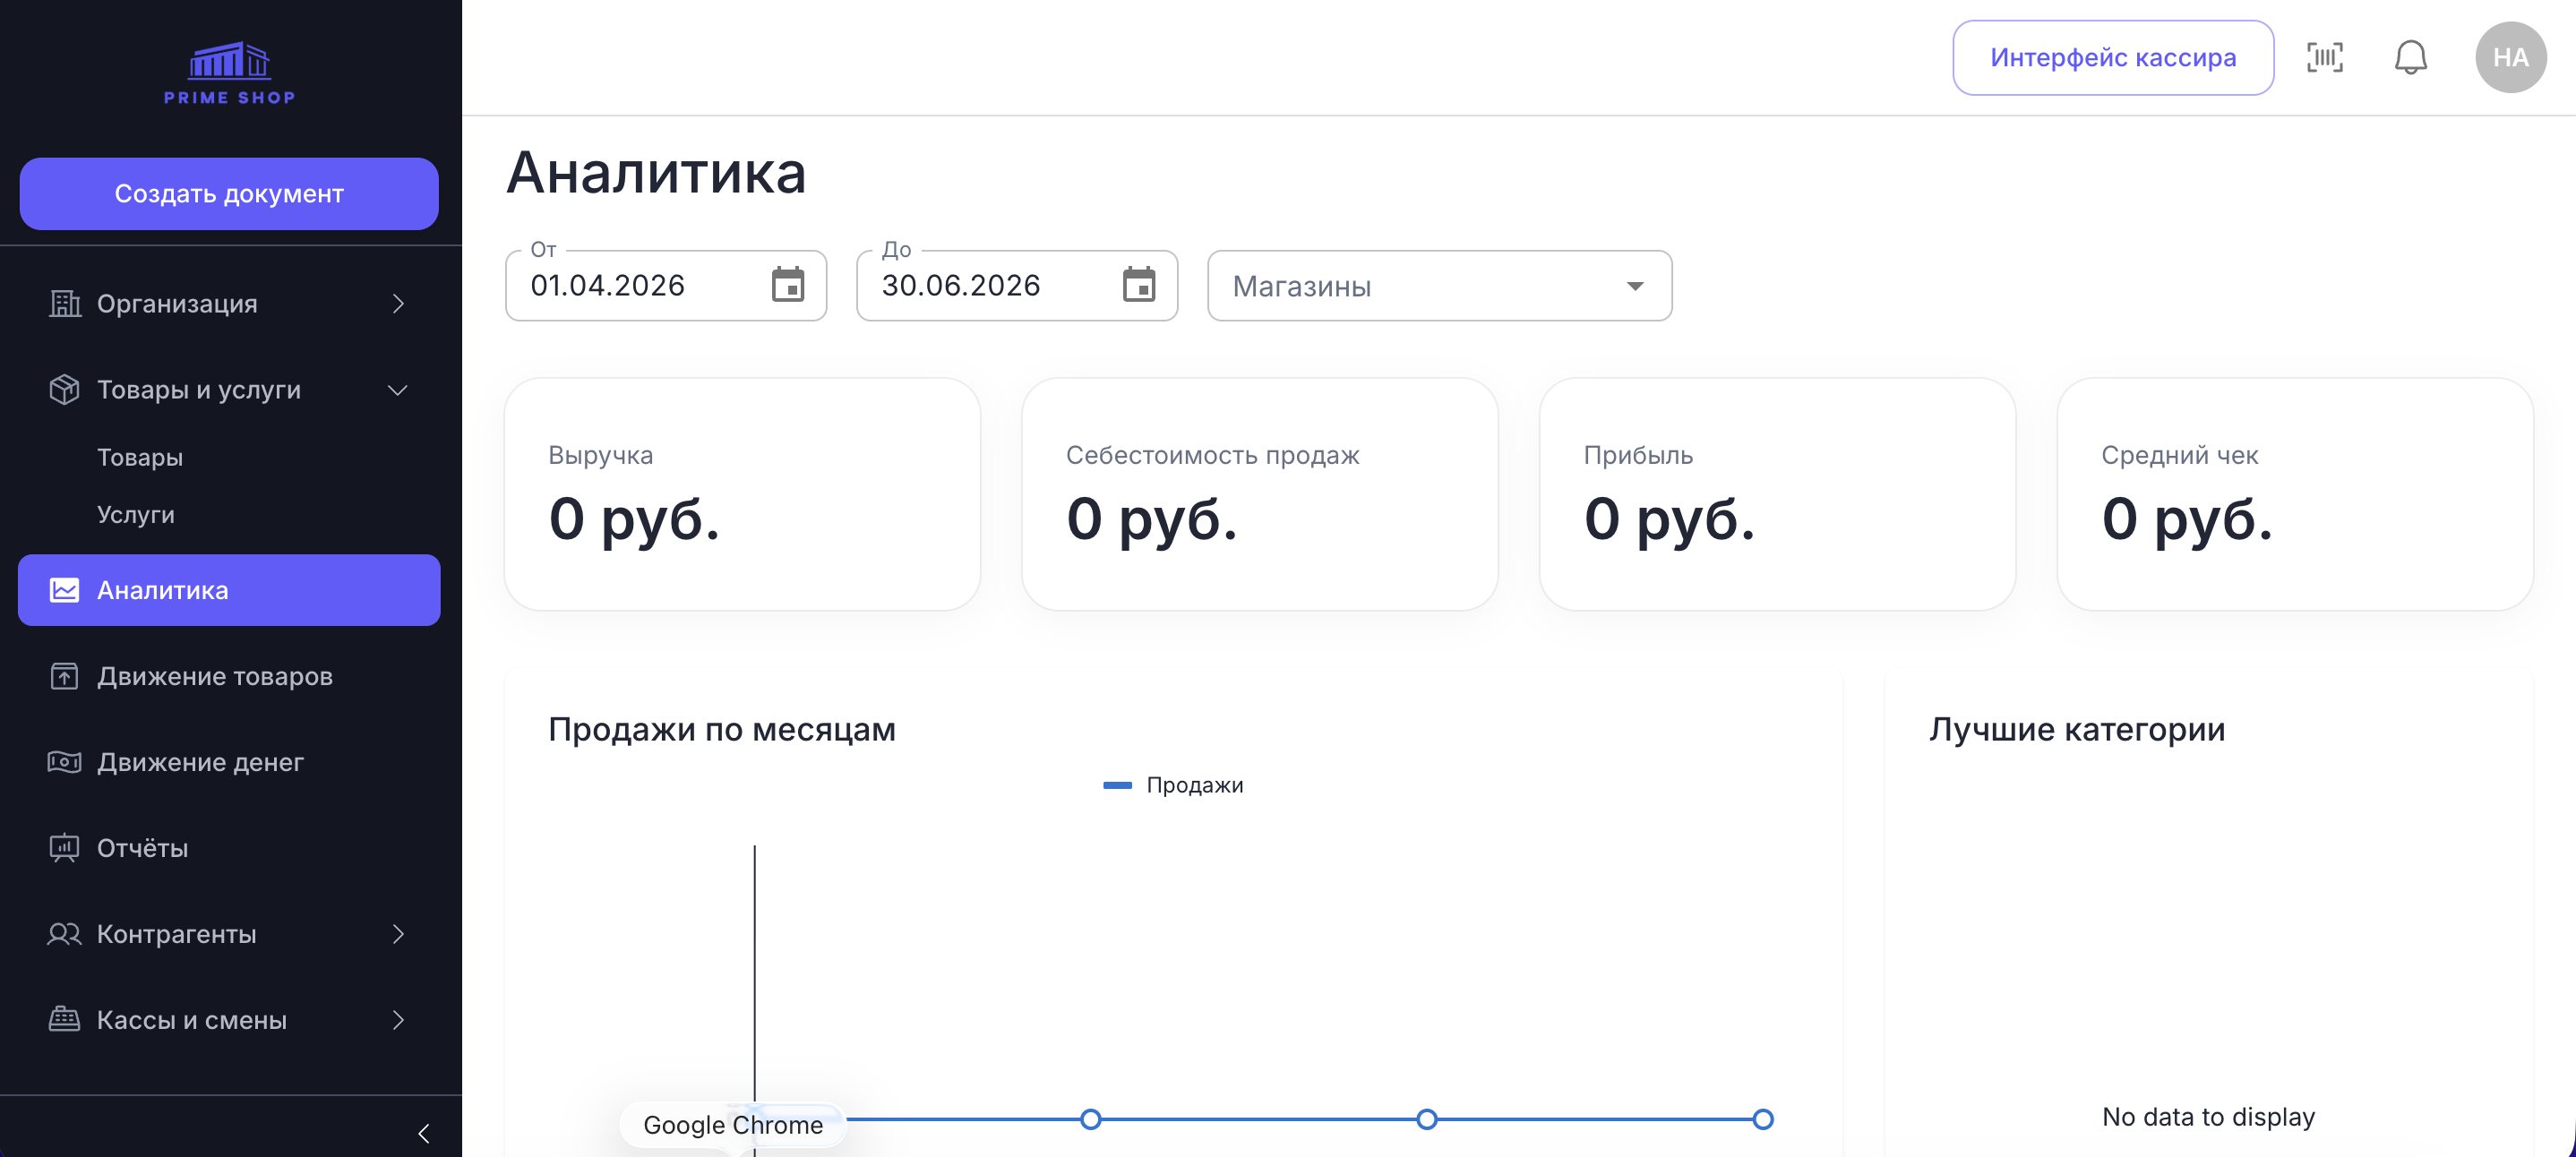Click the Аналитика page heading
This screenshot has width=2576, height=1157.
pyautogui.click(x=656, y=172)
